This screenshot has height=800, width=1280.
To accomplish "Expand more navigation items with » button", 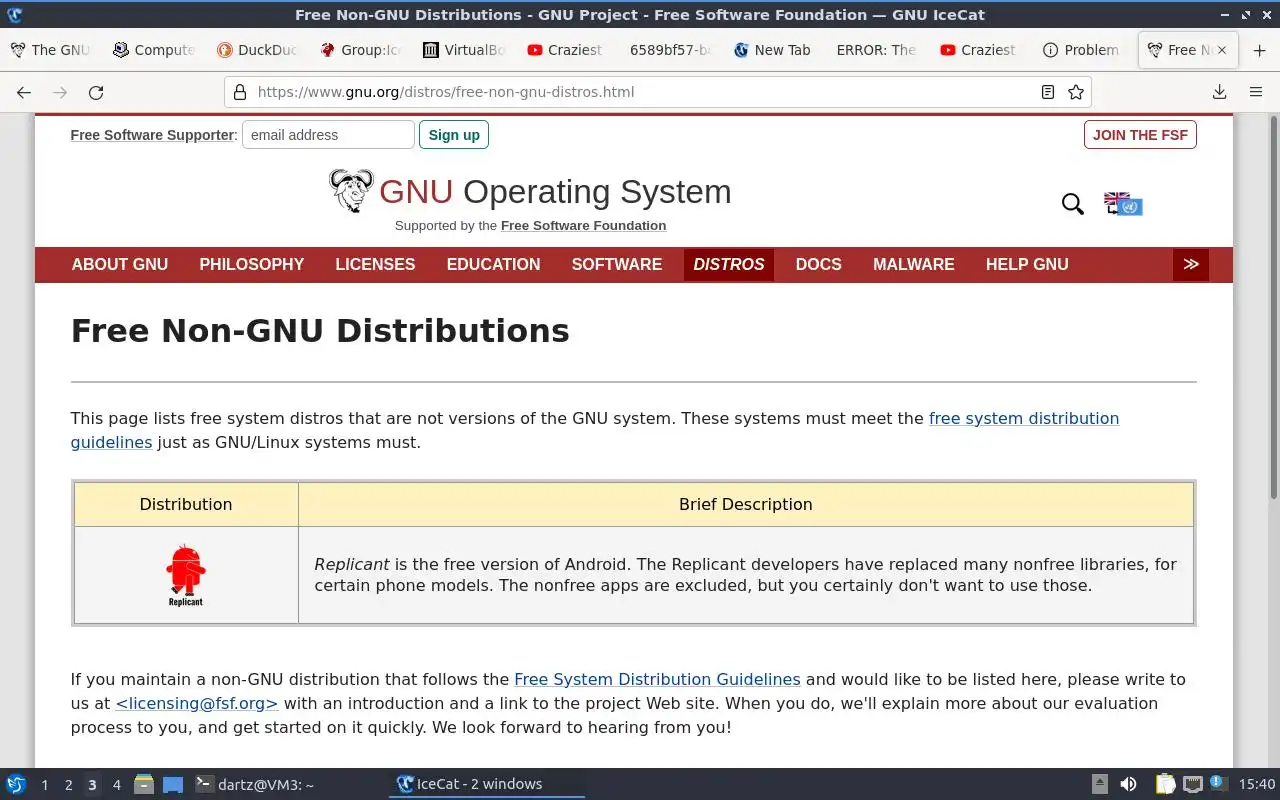I will tap(1190, 264).
